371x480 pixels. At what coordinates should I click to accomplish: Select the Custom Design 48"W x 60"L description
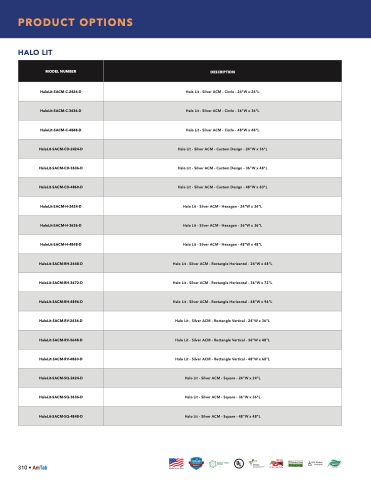coord(223,187)
